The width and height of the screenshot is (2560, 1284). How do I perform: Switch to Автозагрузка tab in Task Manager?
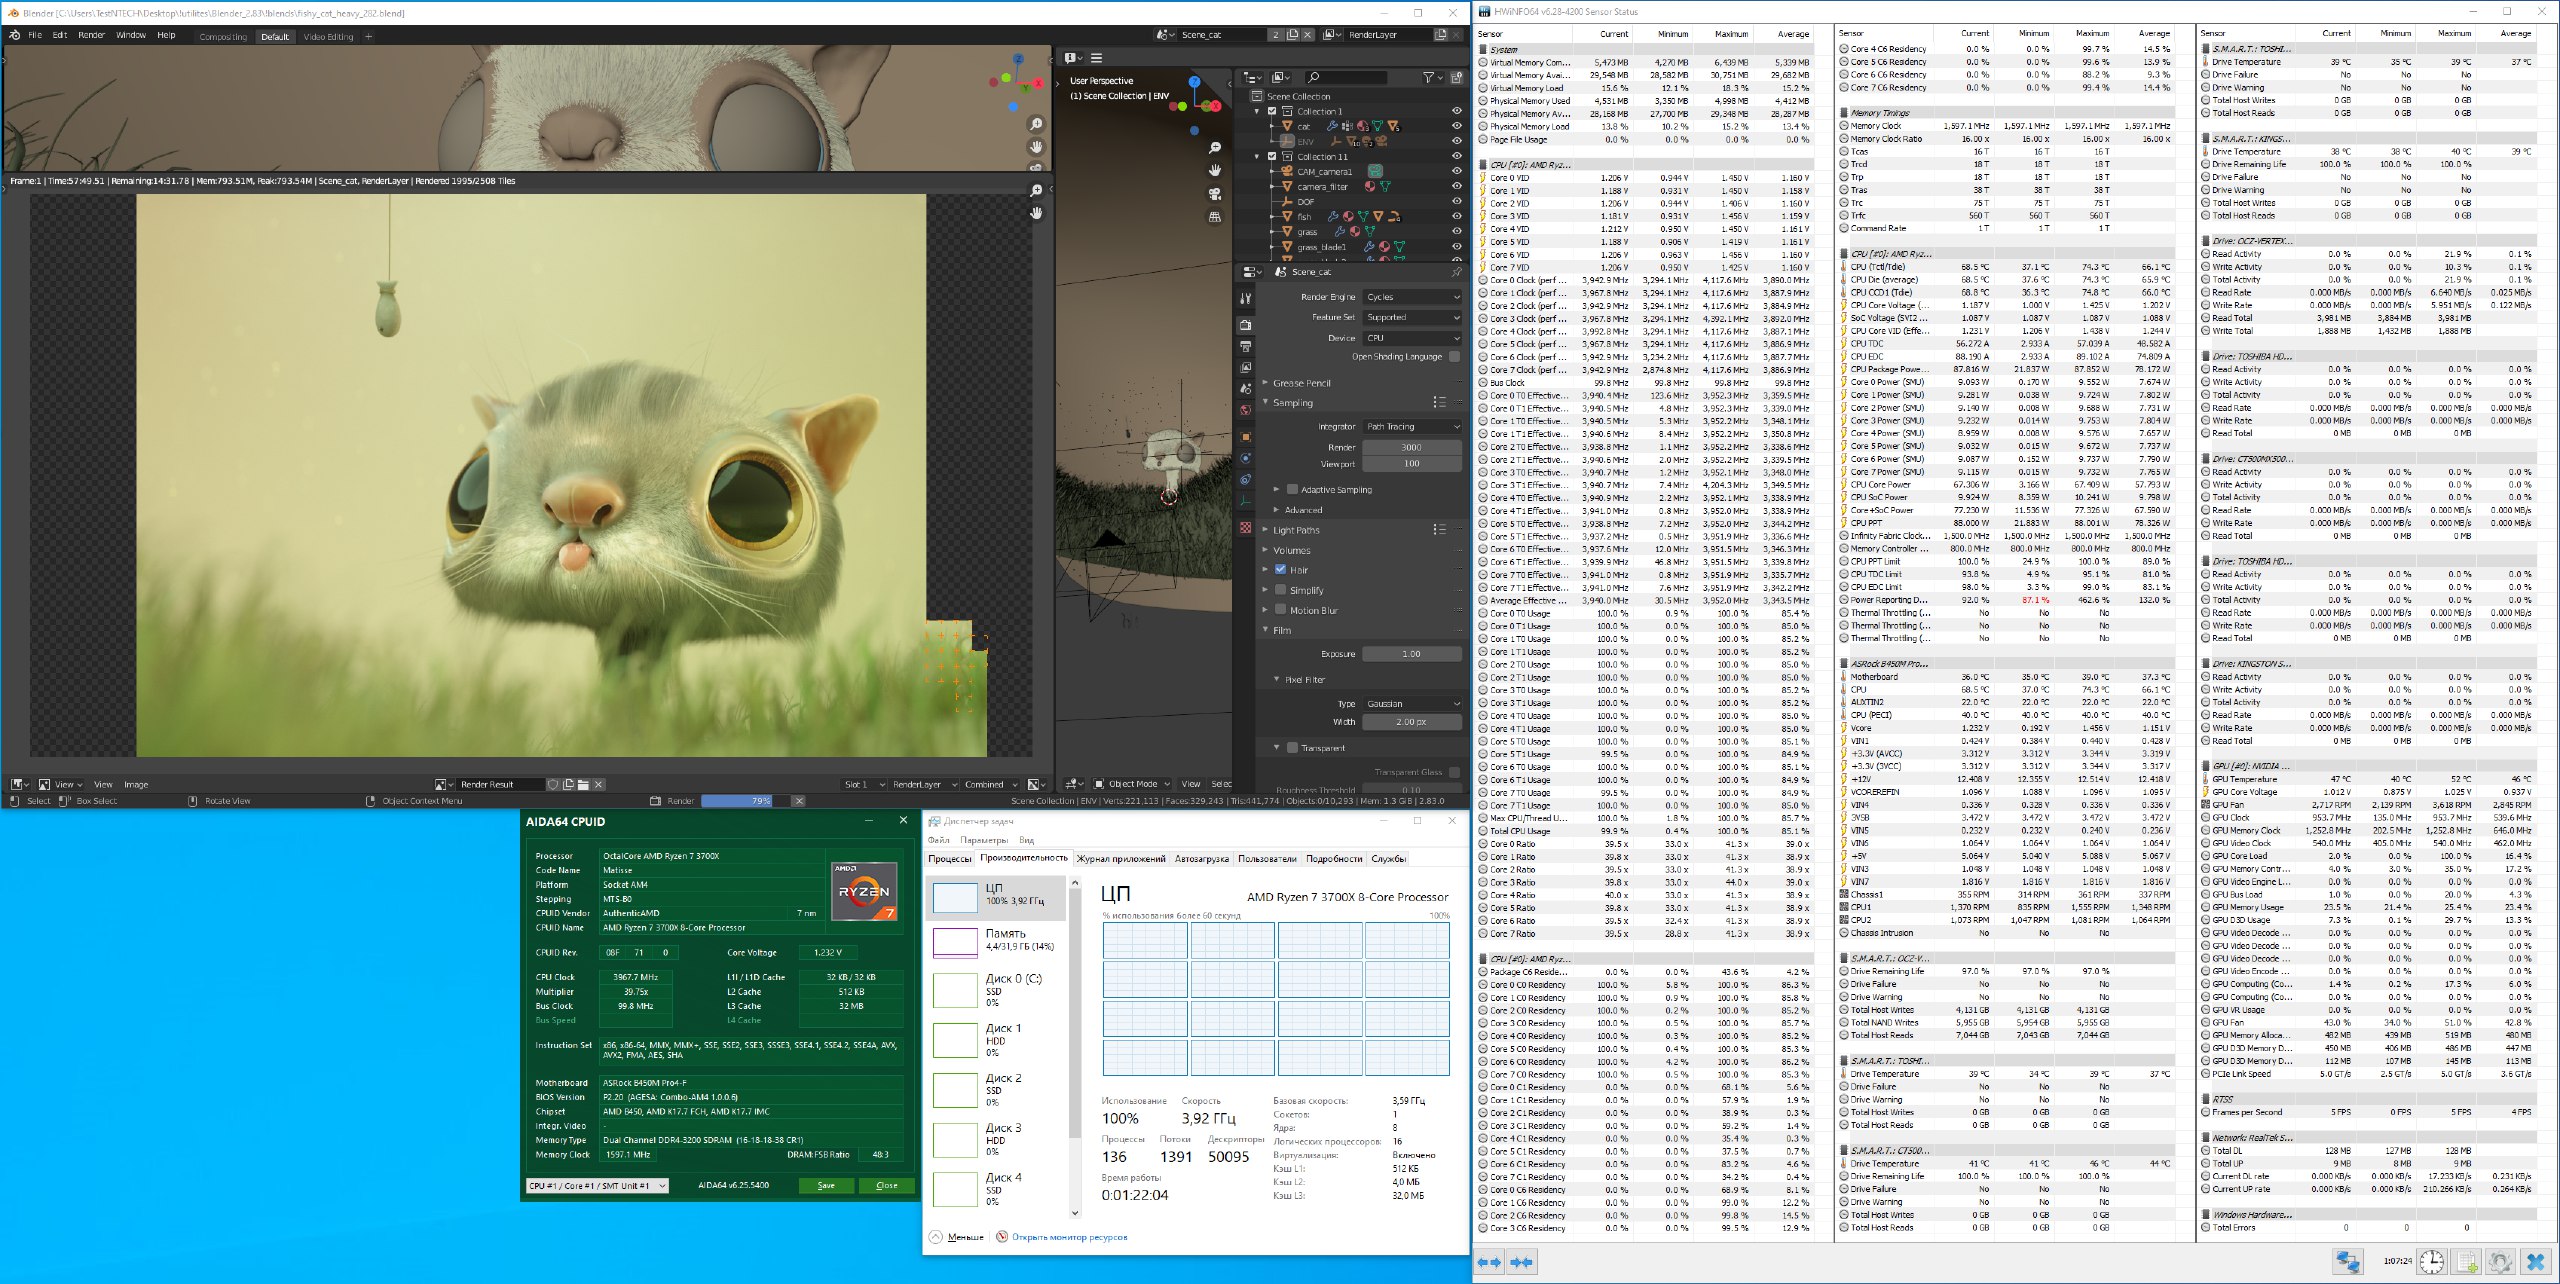[x=1201, y=859]
